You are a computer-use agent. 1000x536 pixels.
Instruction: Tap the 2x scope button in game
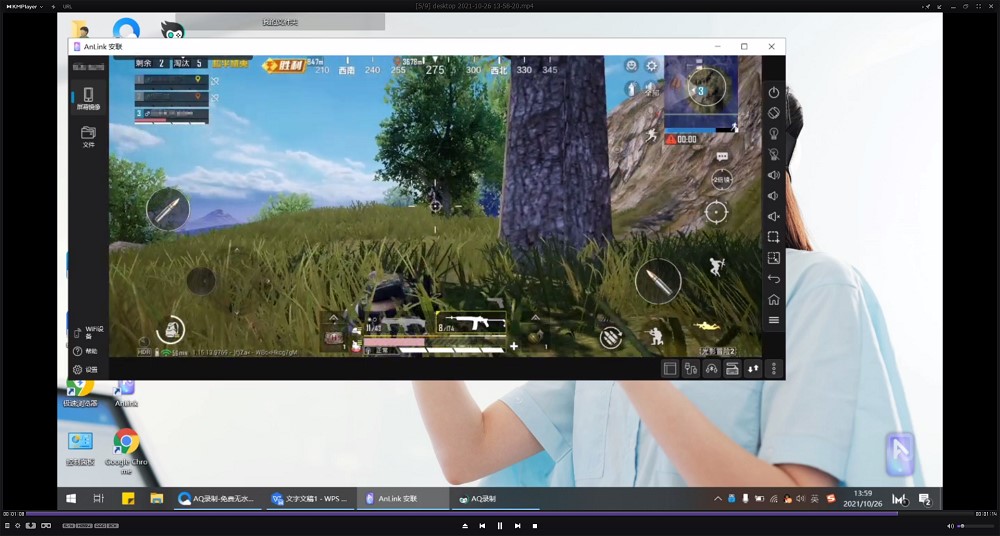pos(721,180)
